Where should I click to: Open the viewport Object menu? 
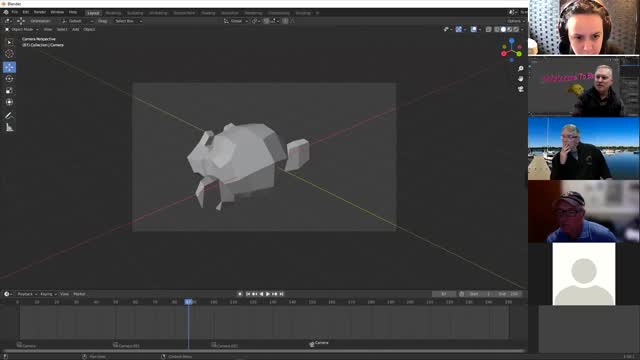(x=89, y=29)
